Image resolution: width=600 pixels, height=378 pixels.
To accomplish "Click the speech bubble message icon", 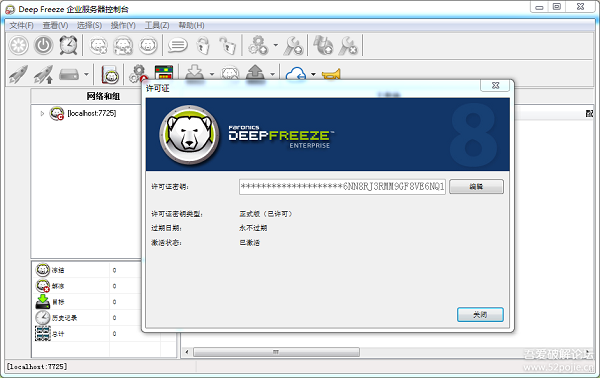I will pyautogui.click(x=178, y=46).
